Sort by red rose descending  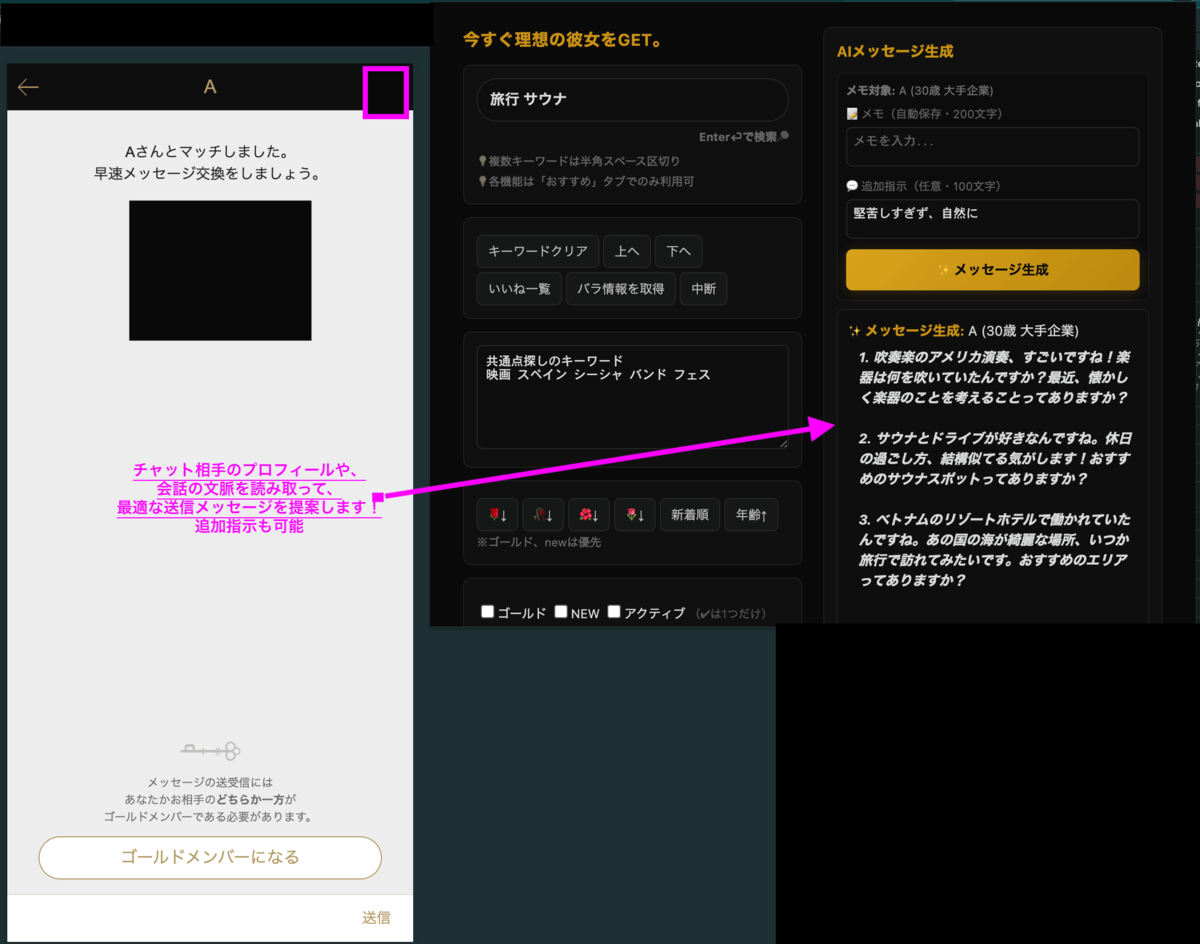[497, 515]
